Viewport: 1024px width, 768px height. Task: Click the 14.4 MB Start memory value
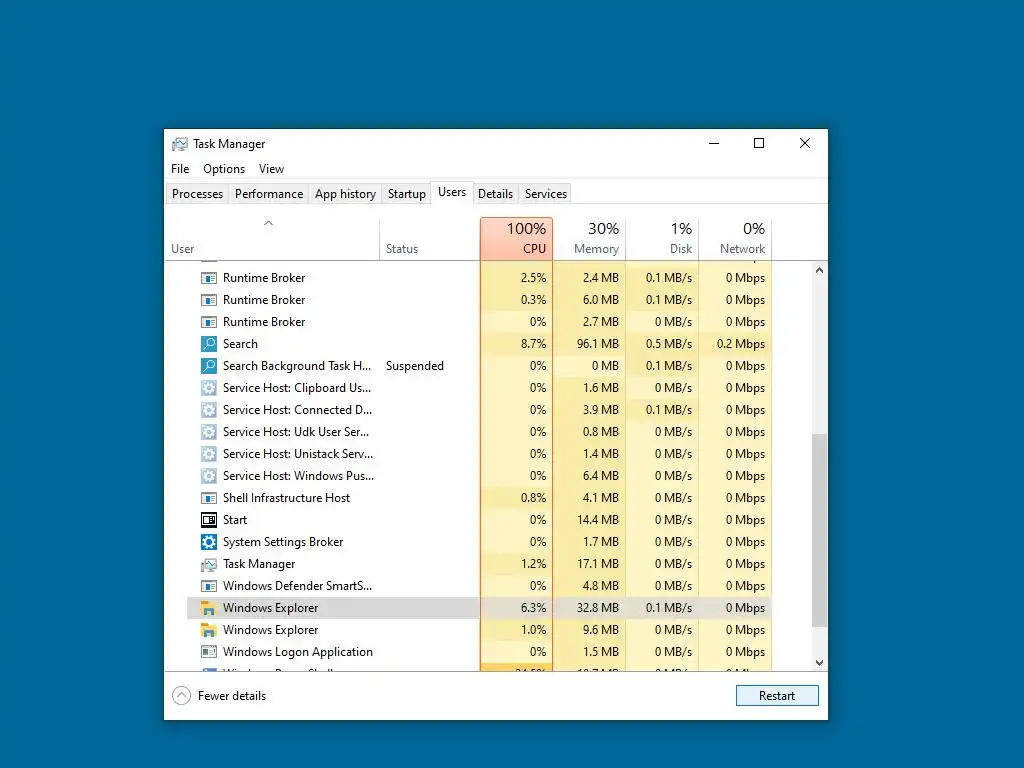pos(598,520)
